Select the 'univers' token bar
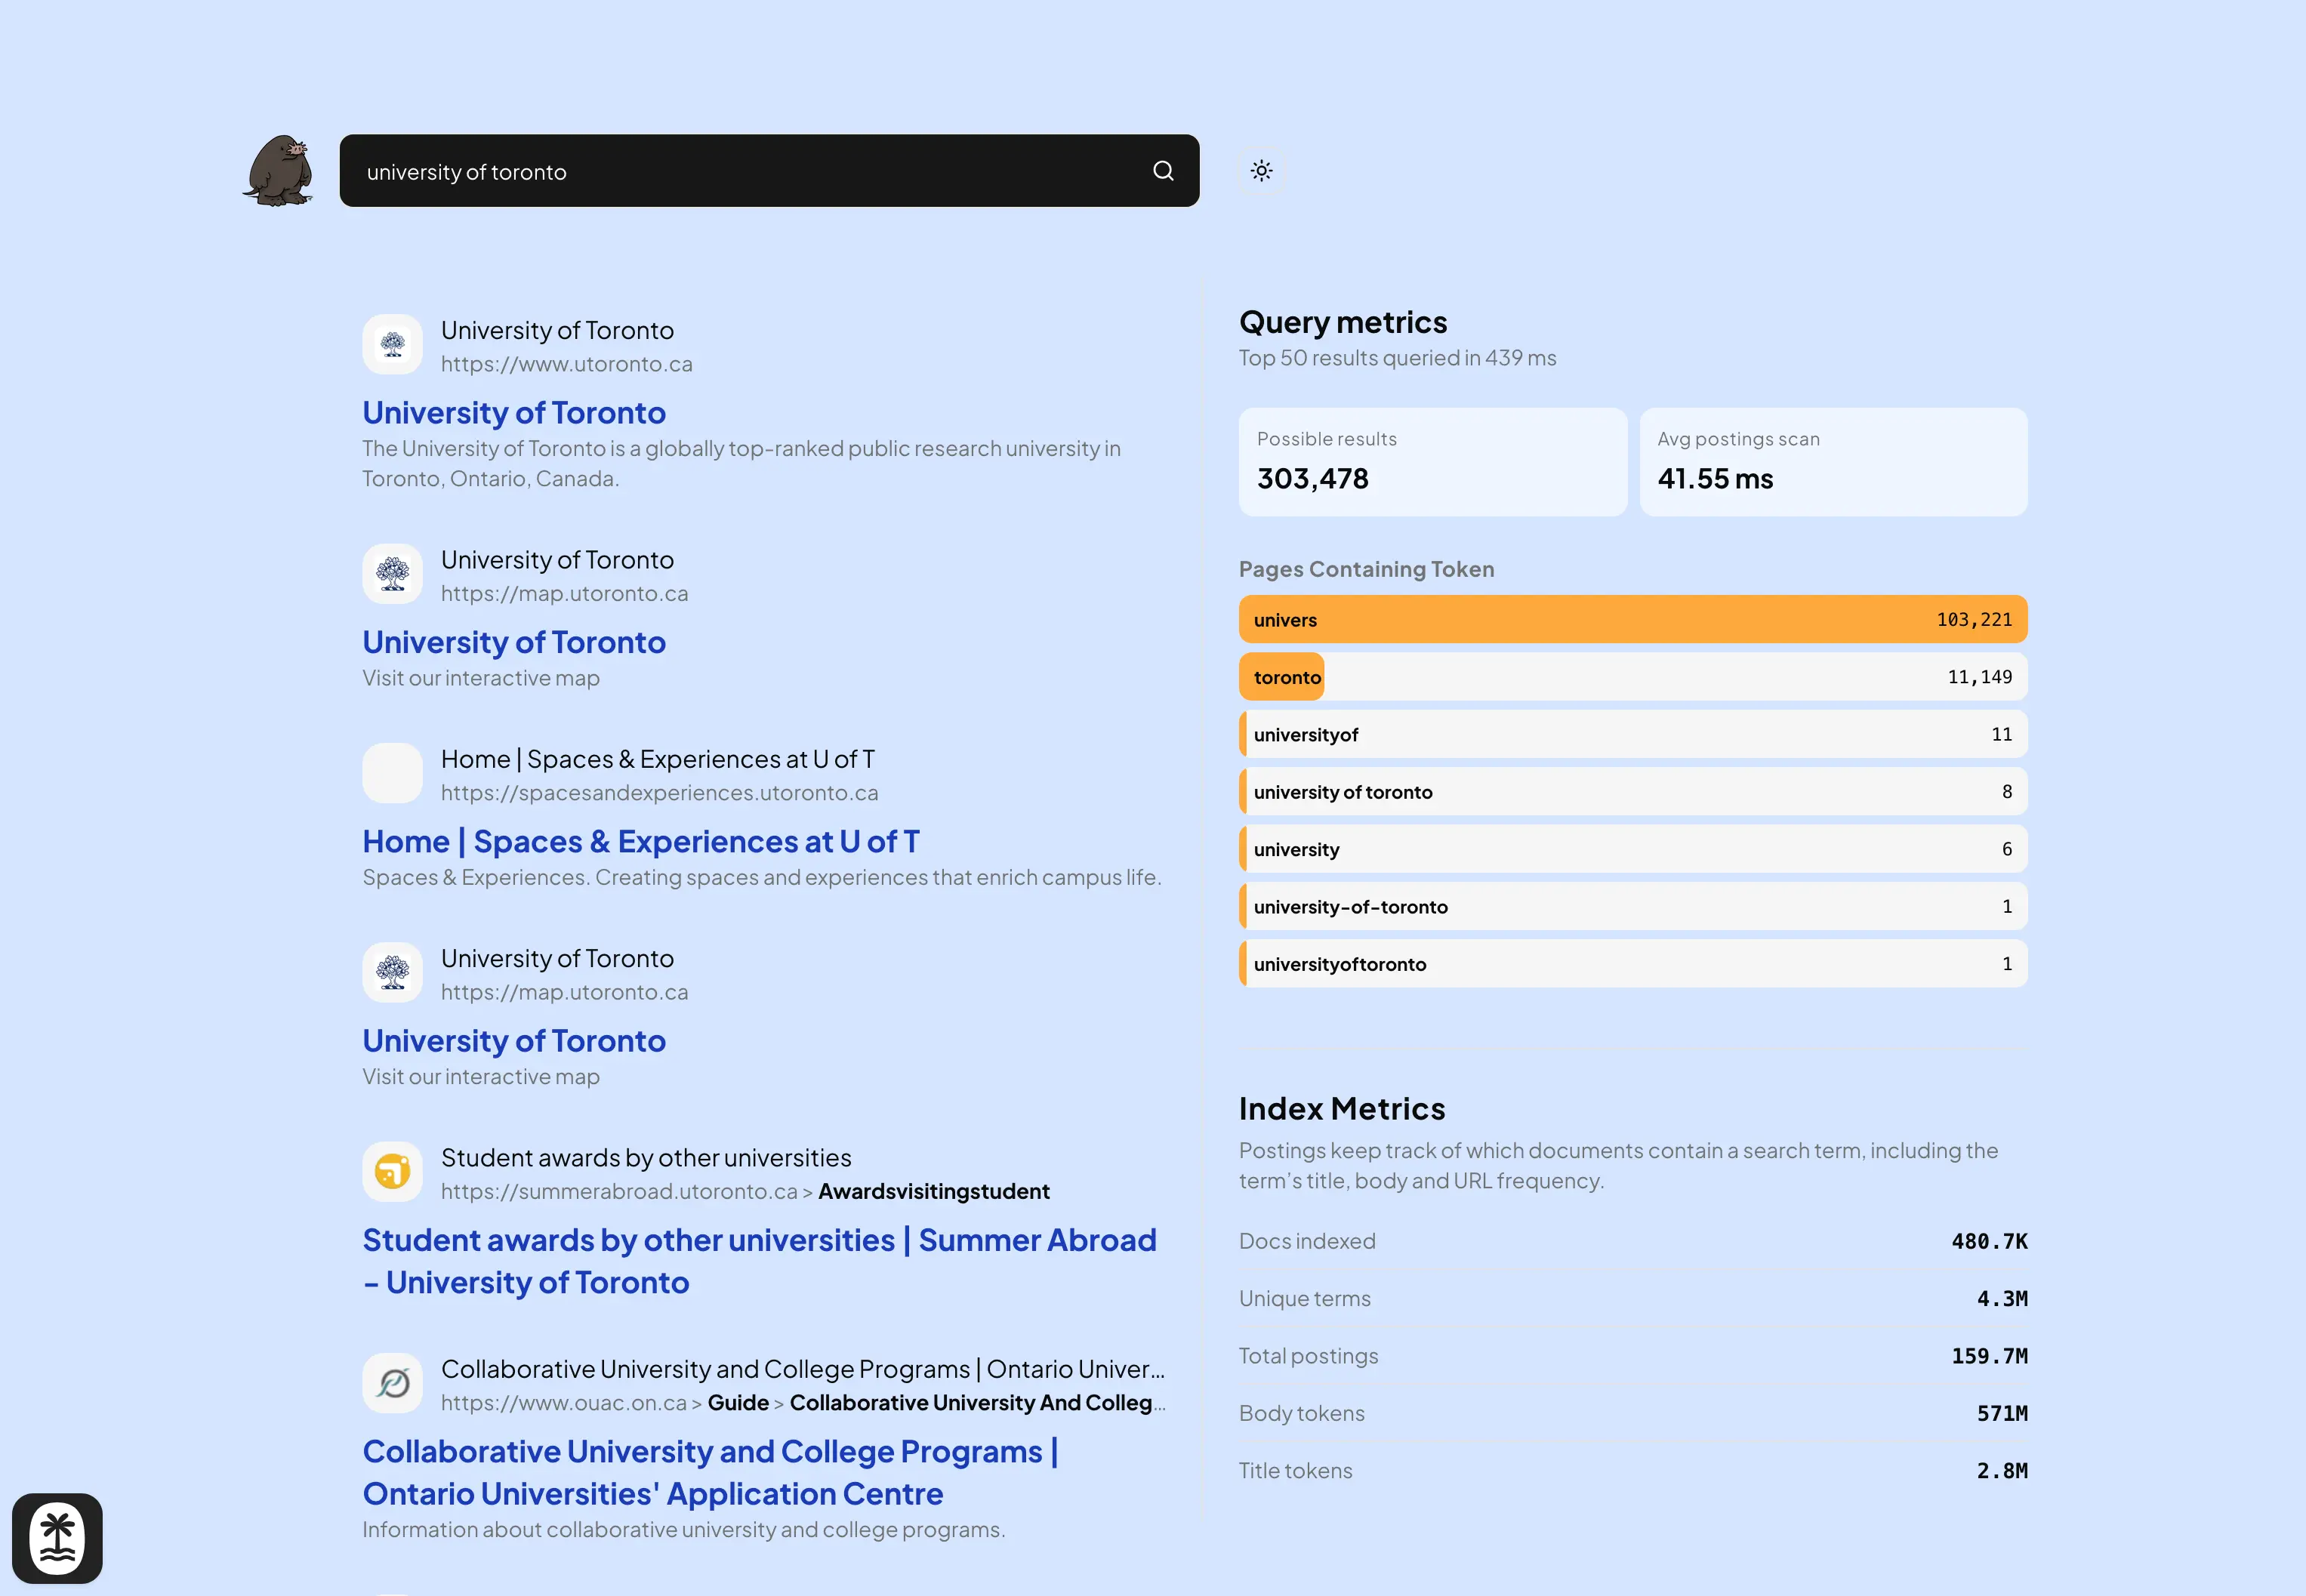The image size is (2306, 1596). click(1633, 620)
